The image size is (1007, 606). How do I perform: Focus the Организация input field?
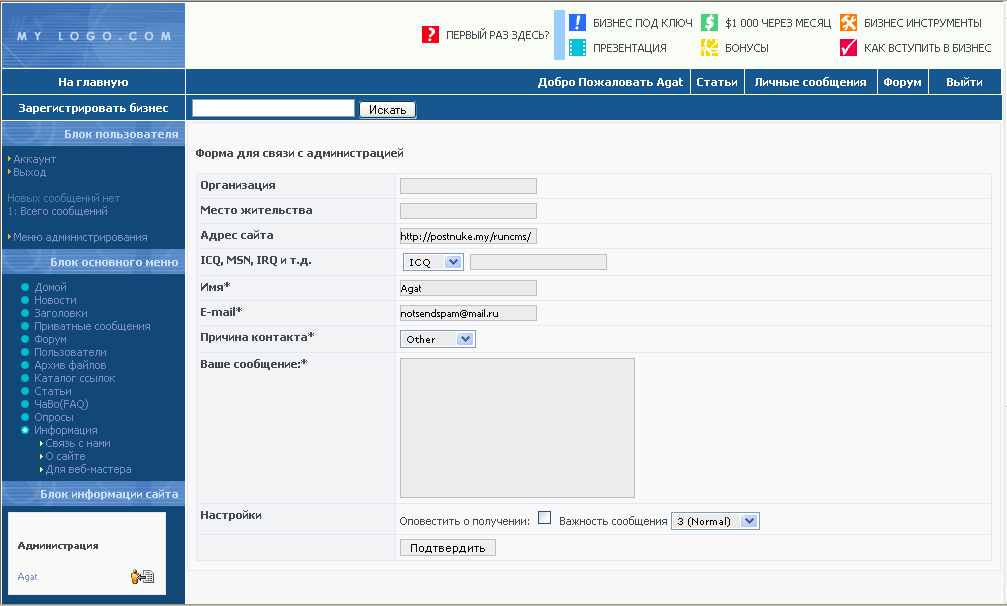(468, 186)
